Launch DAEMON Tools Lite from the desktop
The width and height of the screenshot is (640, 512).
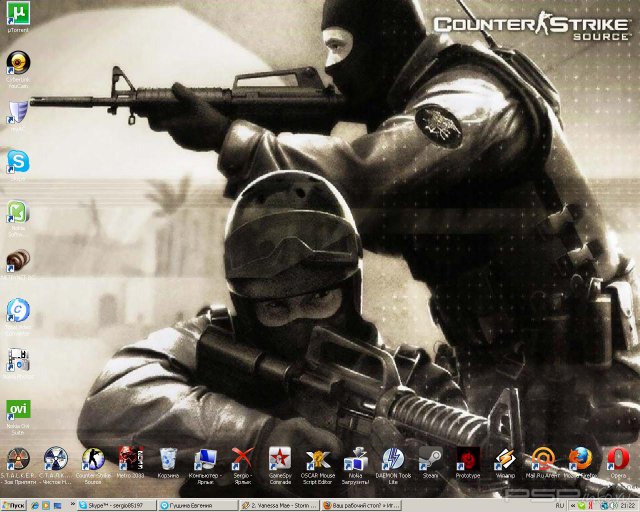coord(392,459)
